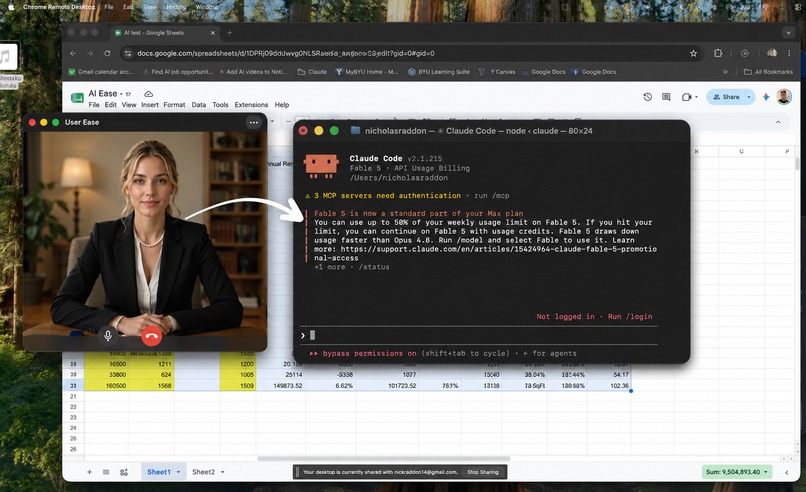Click the Claude Code terminal input prompt
Viewport: 806px width, 492px height.
pos(478,336)
